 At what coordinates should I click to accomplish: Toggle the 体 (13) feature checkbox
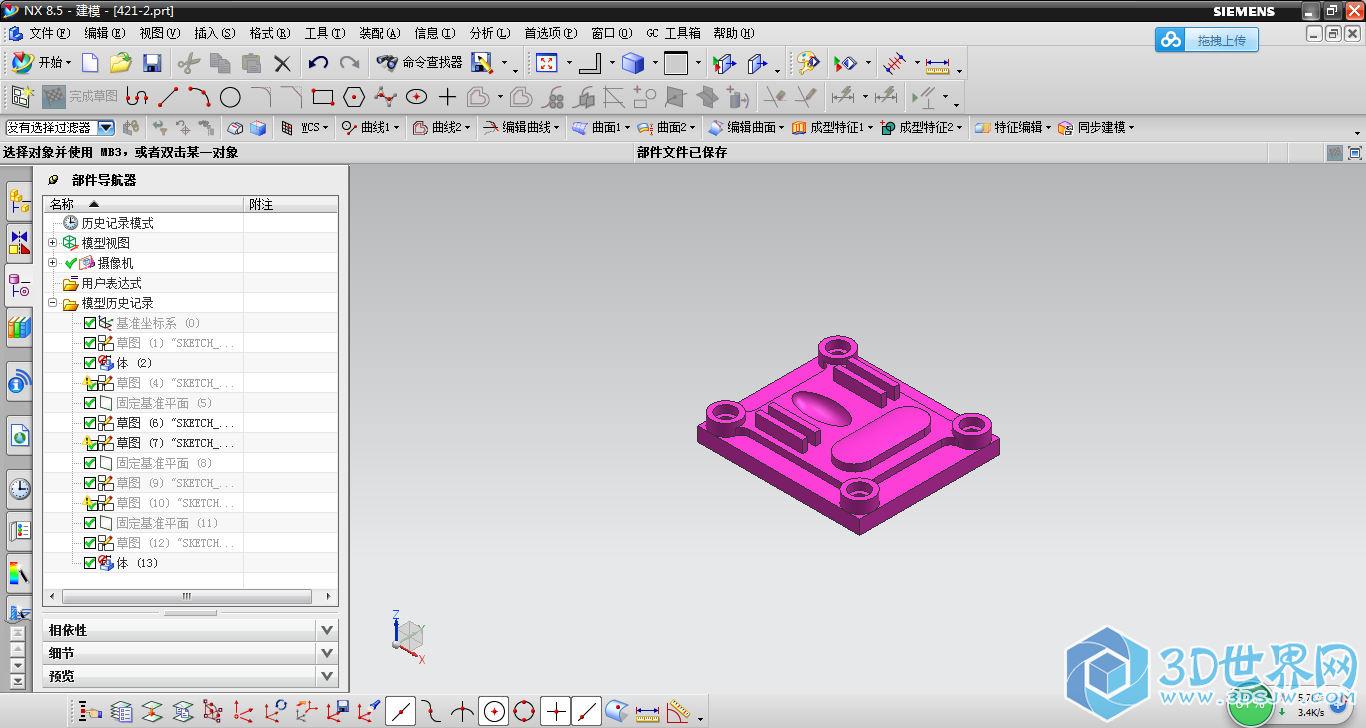pos(90,563)
